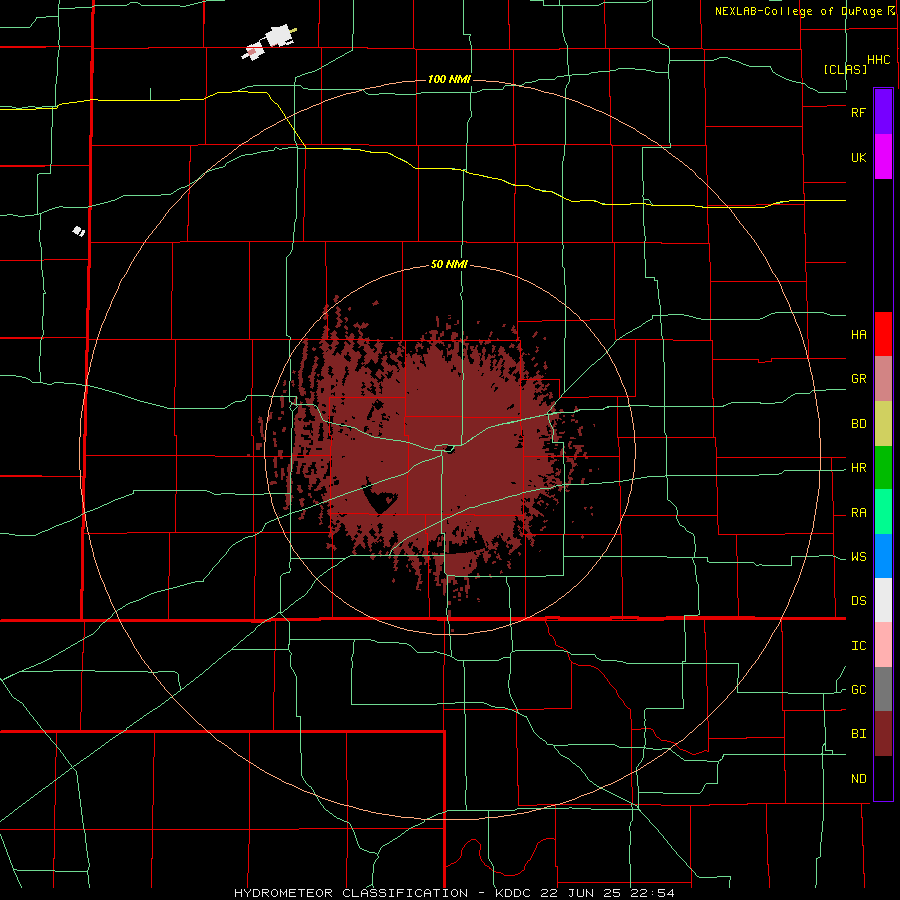This screenshot has width=900, height=900.
Task: Click the "KDDC" radar site identifier
Action: click(x=515, y=893)
